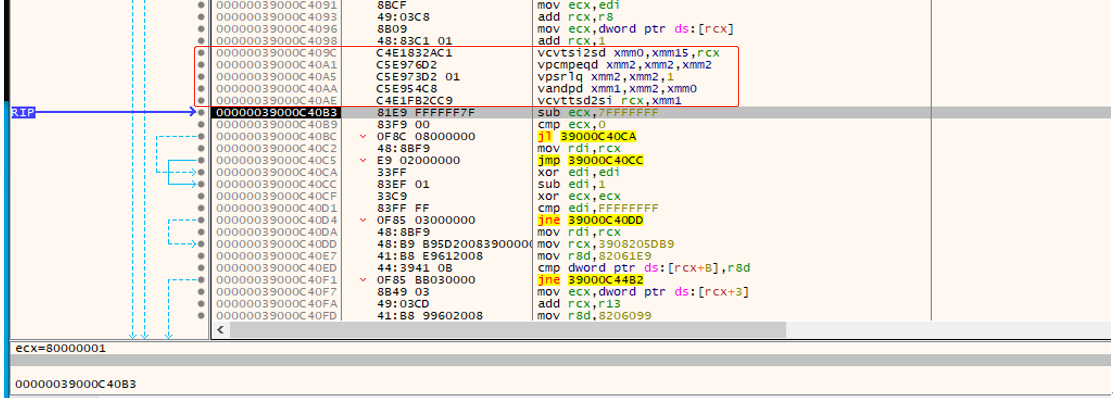
Task: Select address 00000039000C4098
Action: coord(277,40)
